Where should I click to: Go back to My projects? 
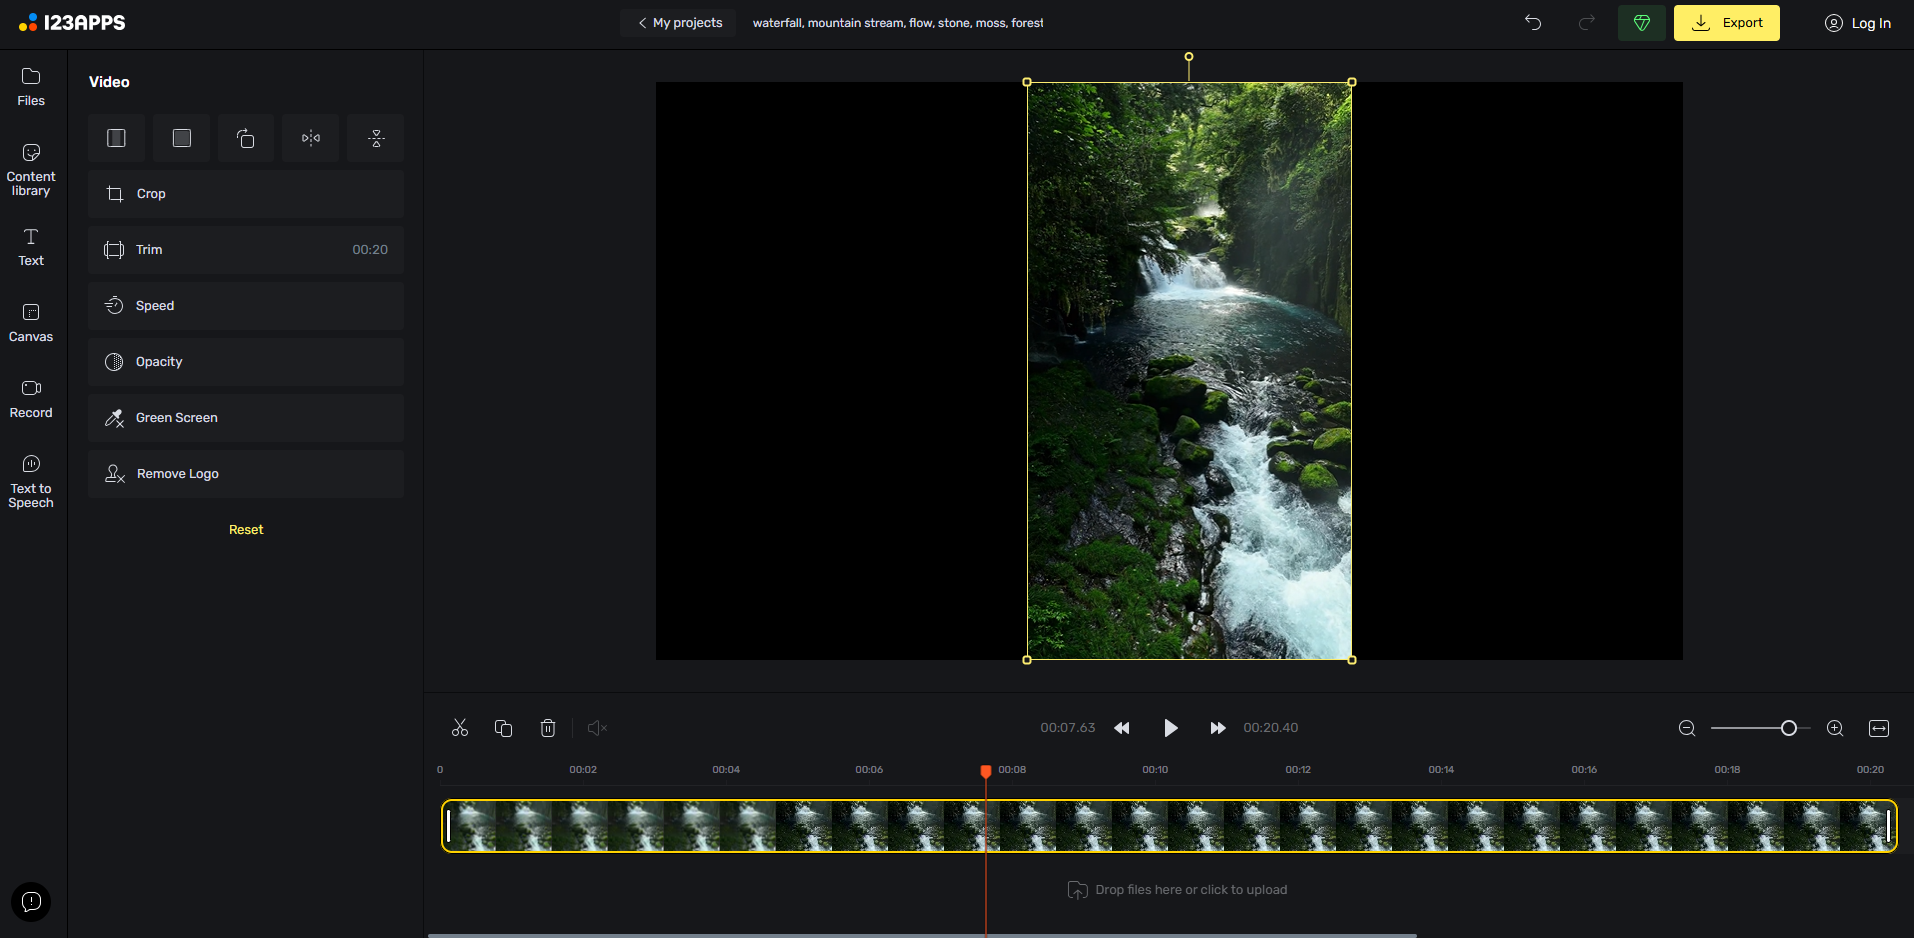pyautogui.click(x=679, y=23)
